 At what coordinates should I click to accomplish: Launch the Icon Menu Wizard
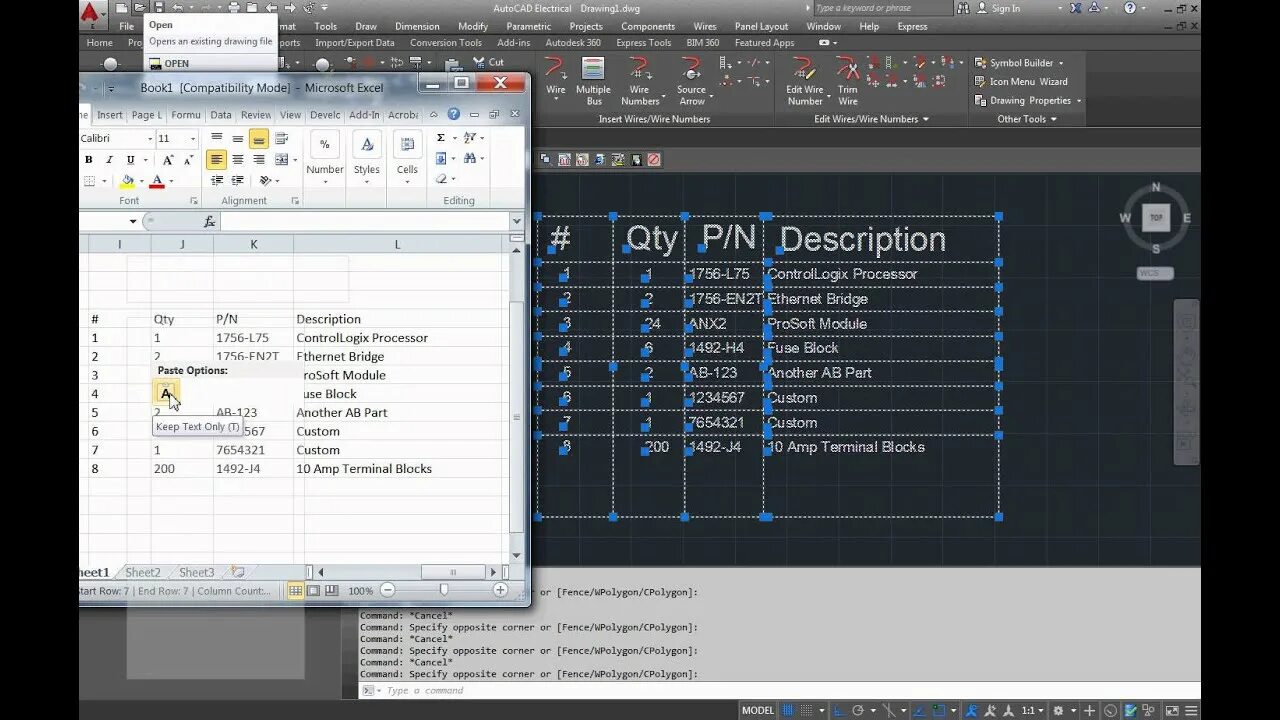tap(1021, 82)
